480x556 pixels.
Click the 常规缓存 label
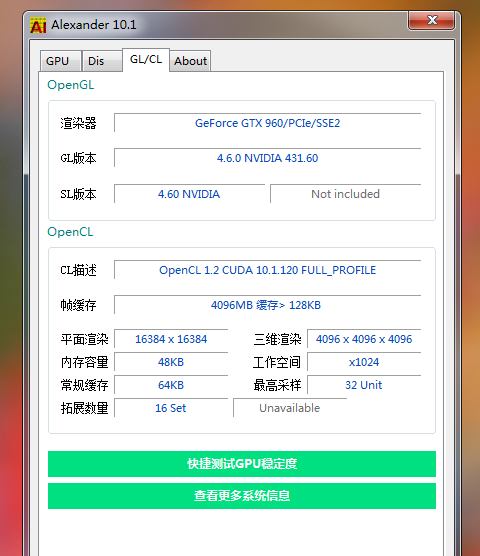pos(84,385)
